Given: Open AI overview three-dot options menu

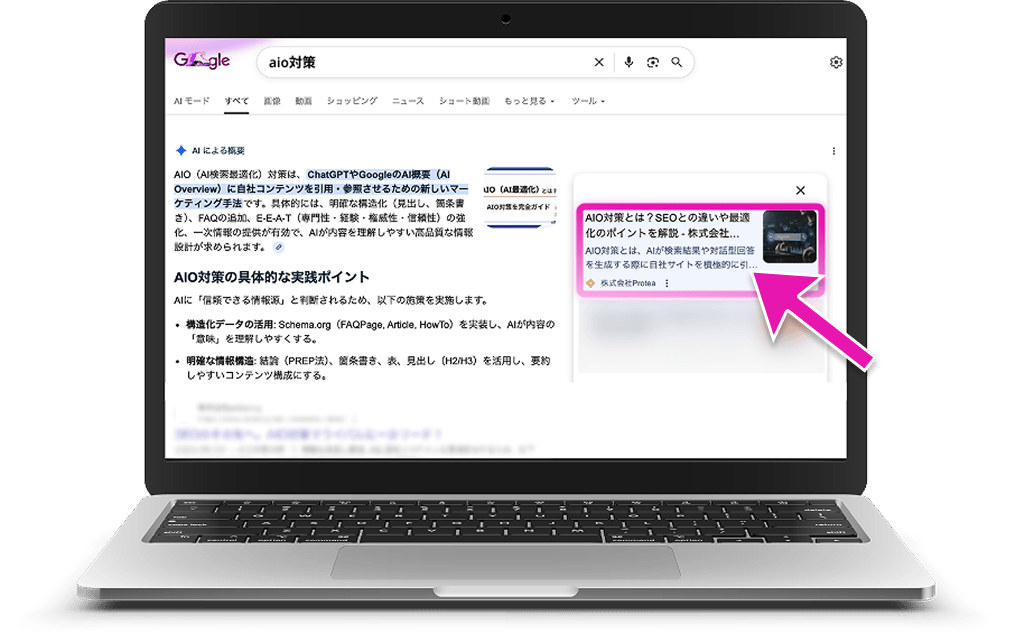Looking at the screenshot, I should click(834, 151).
